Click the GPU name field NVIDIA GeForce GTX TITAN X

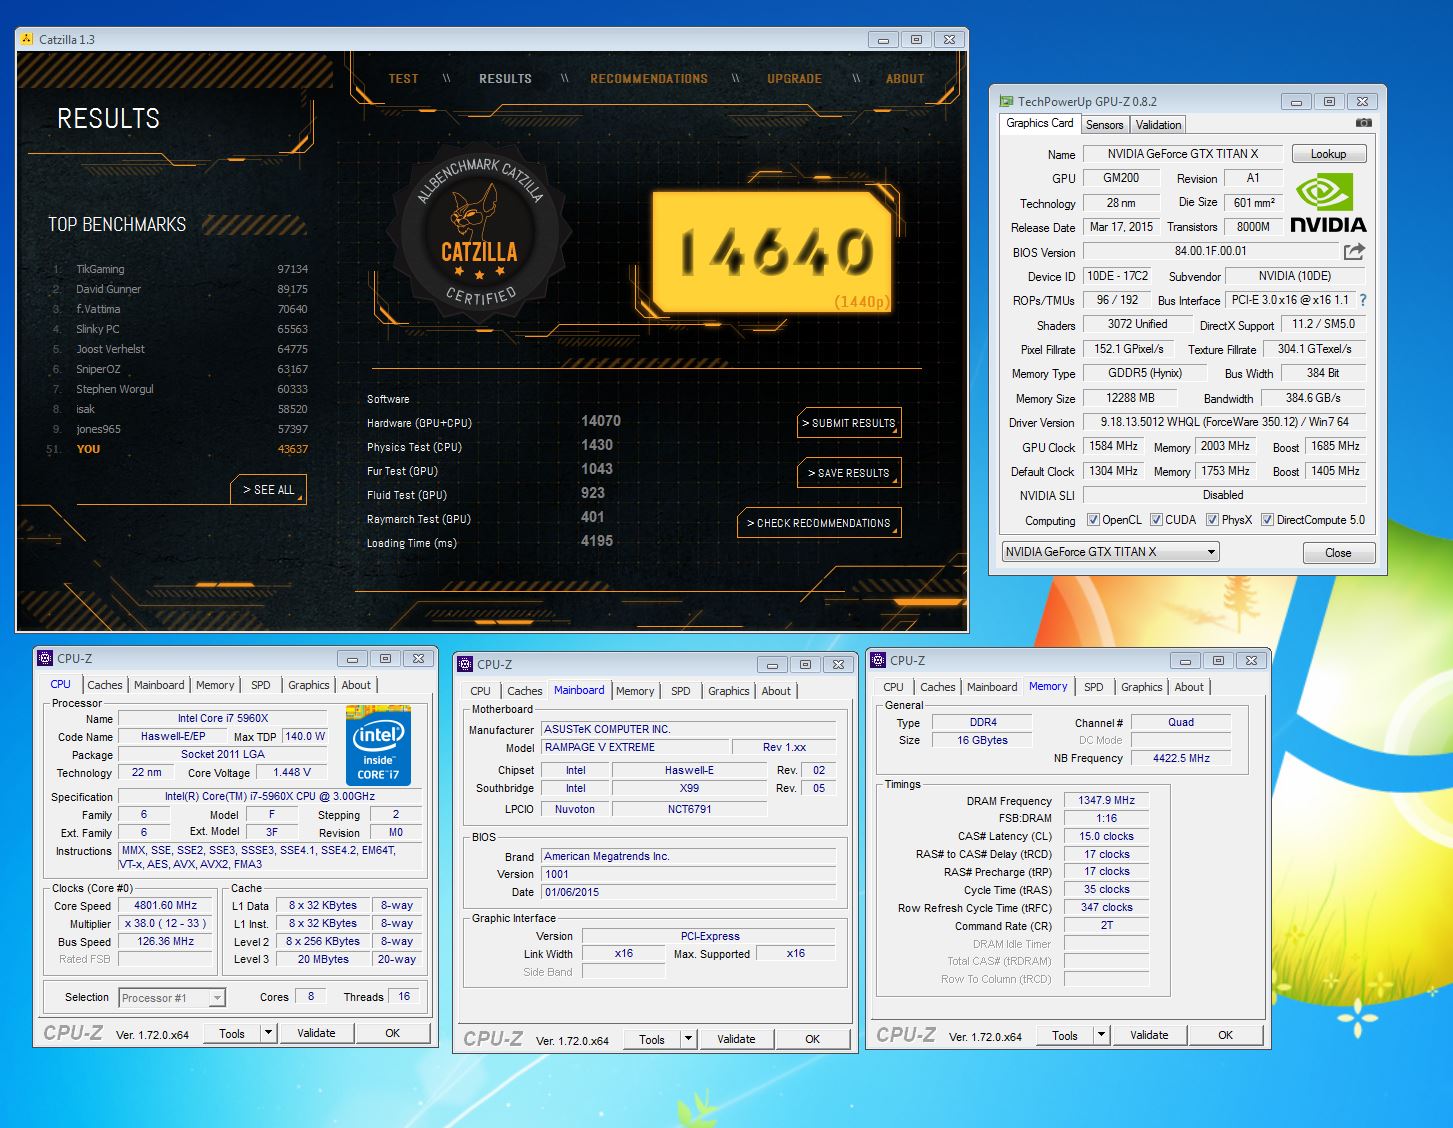[1181, 154]
